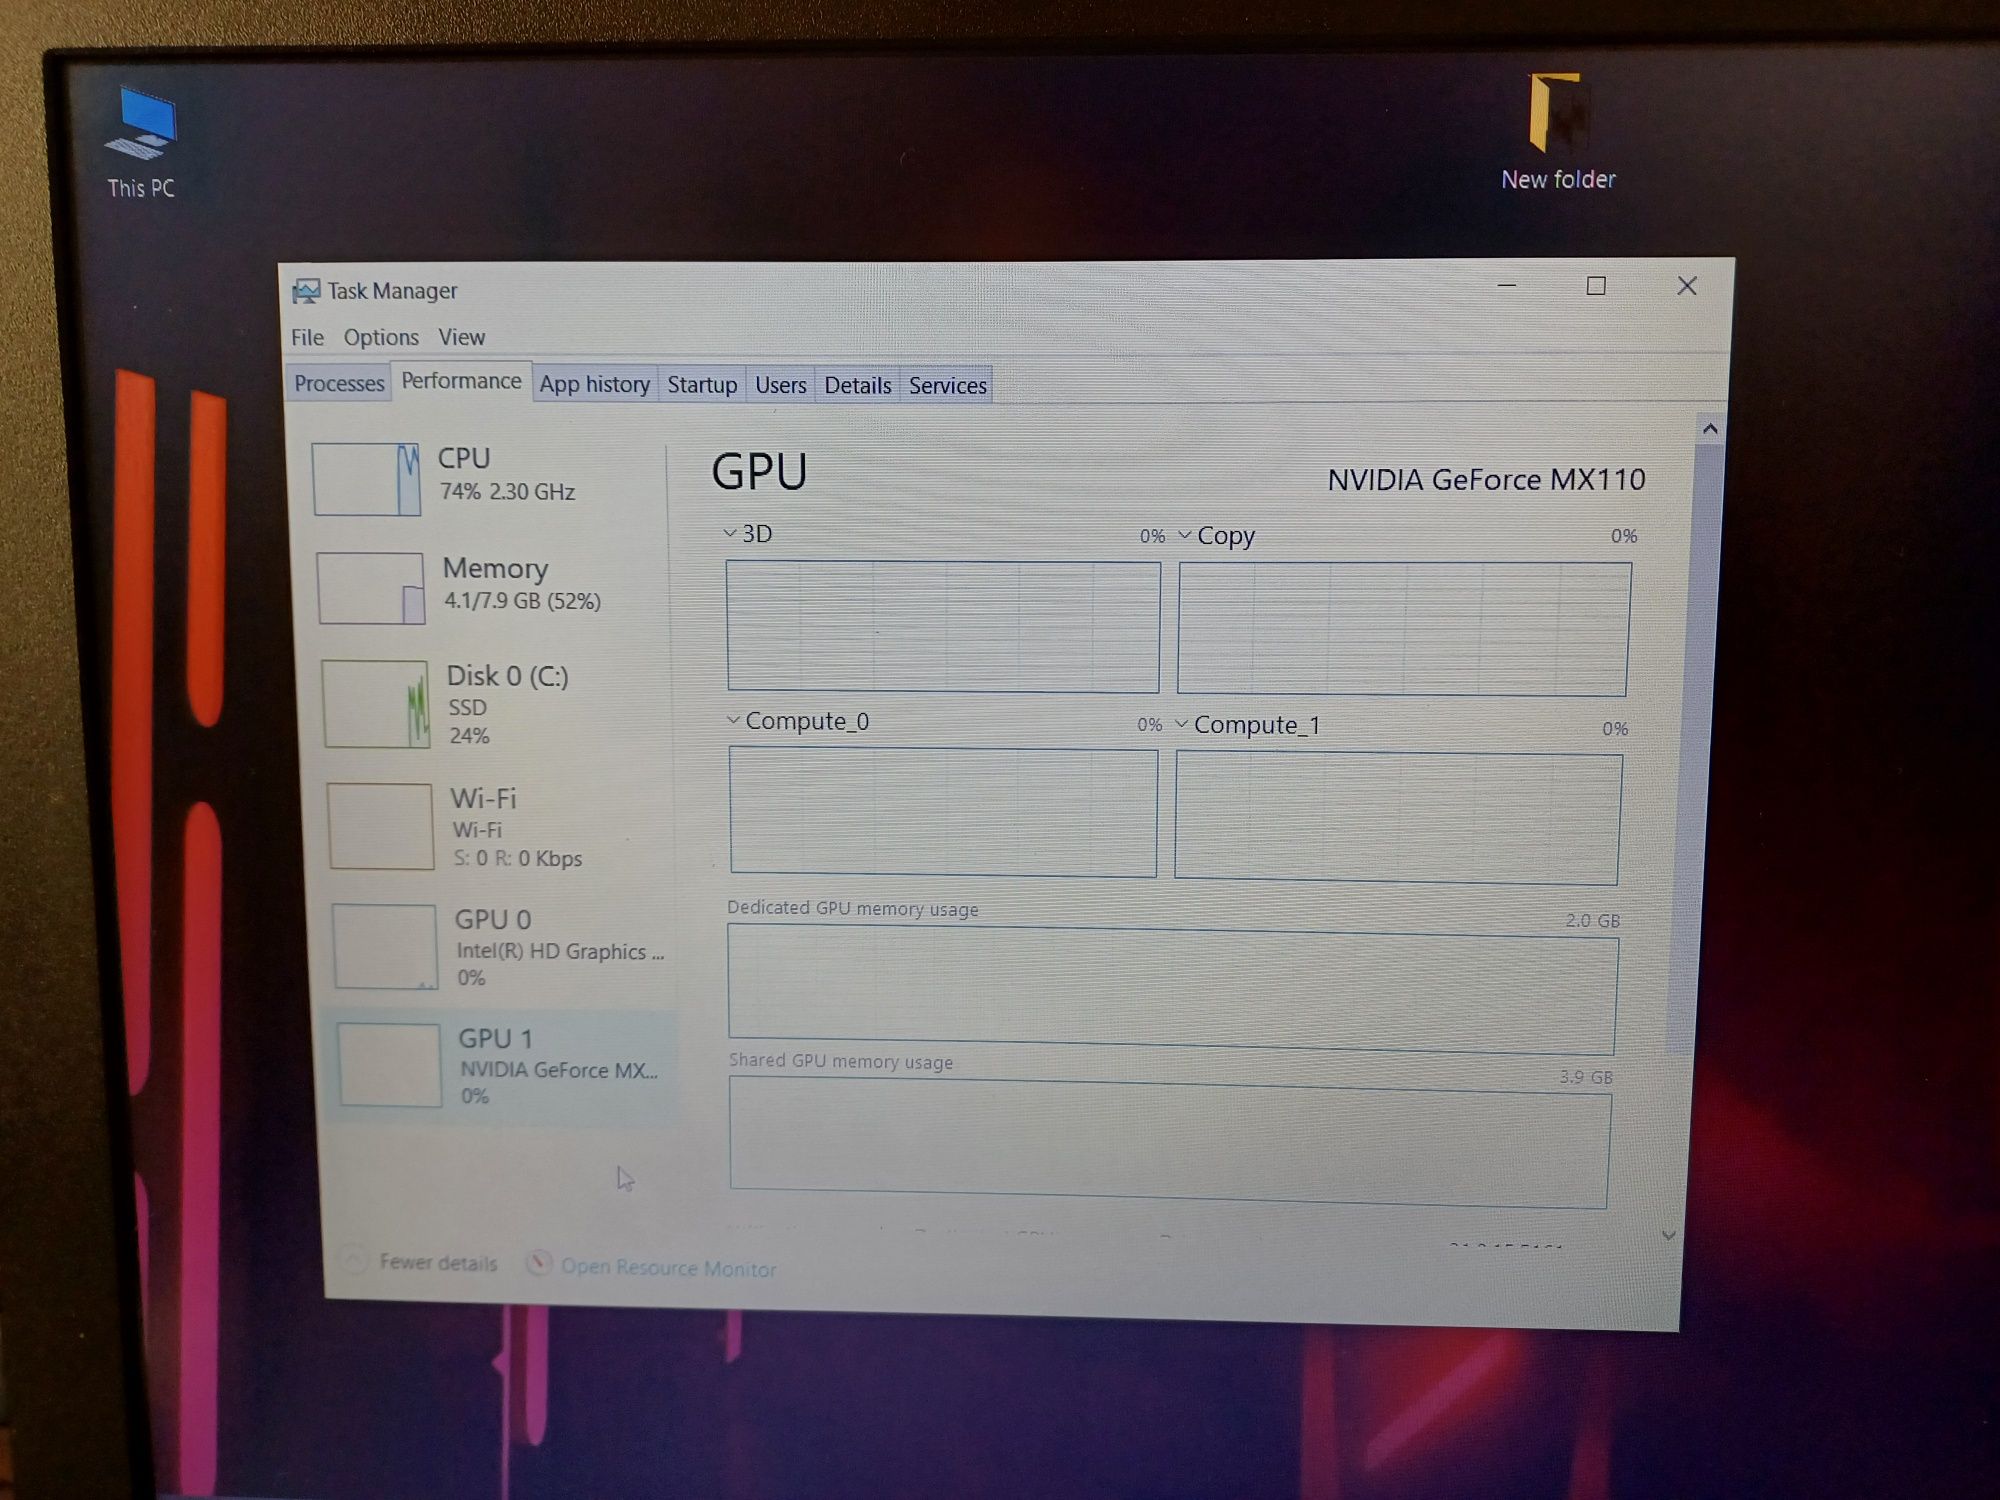The image size is (2000, 1500).
Task: Click the 3.9 GB shared memory label
Action: (x=1586, y=1077)
